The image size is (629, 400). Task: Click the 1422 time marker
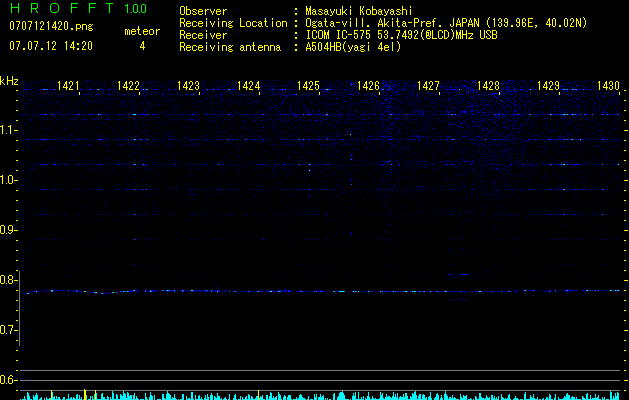pyautogui.click(x=128, y=85)
